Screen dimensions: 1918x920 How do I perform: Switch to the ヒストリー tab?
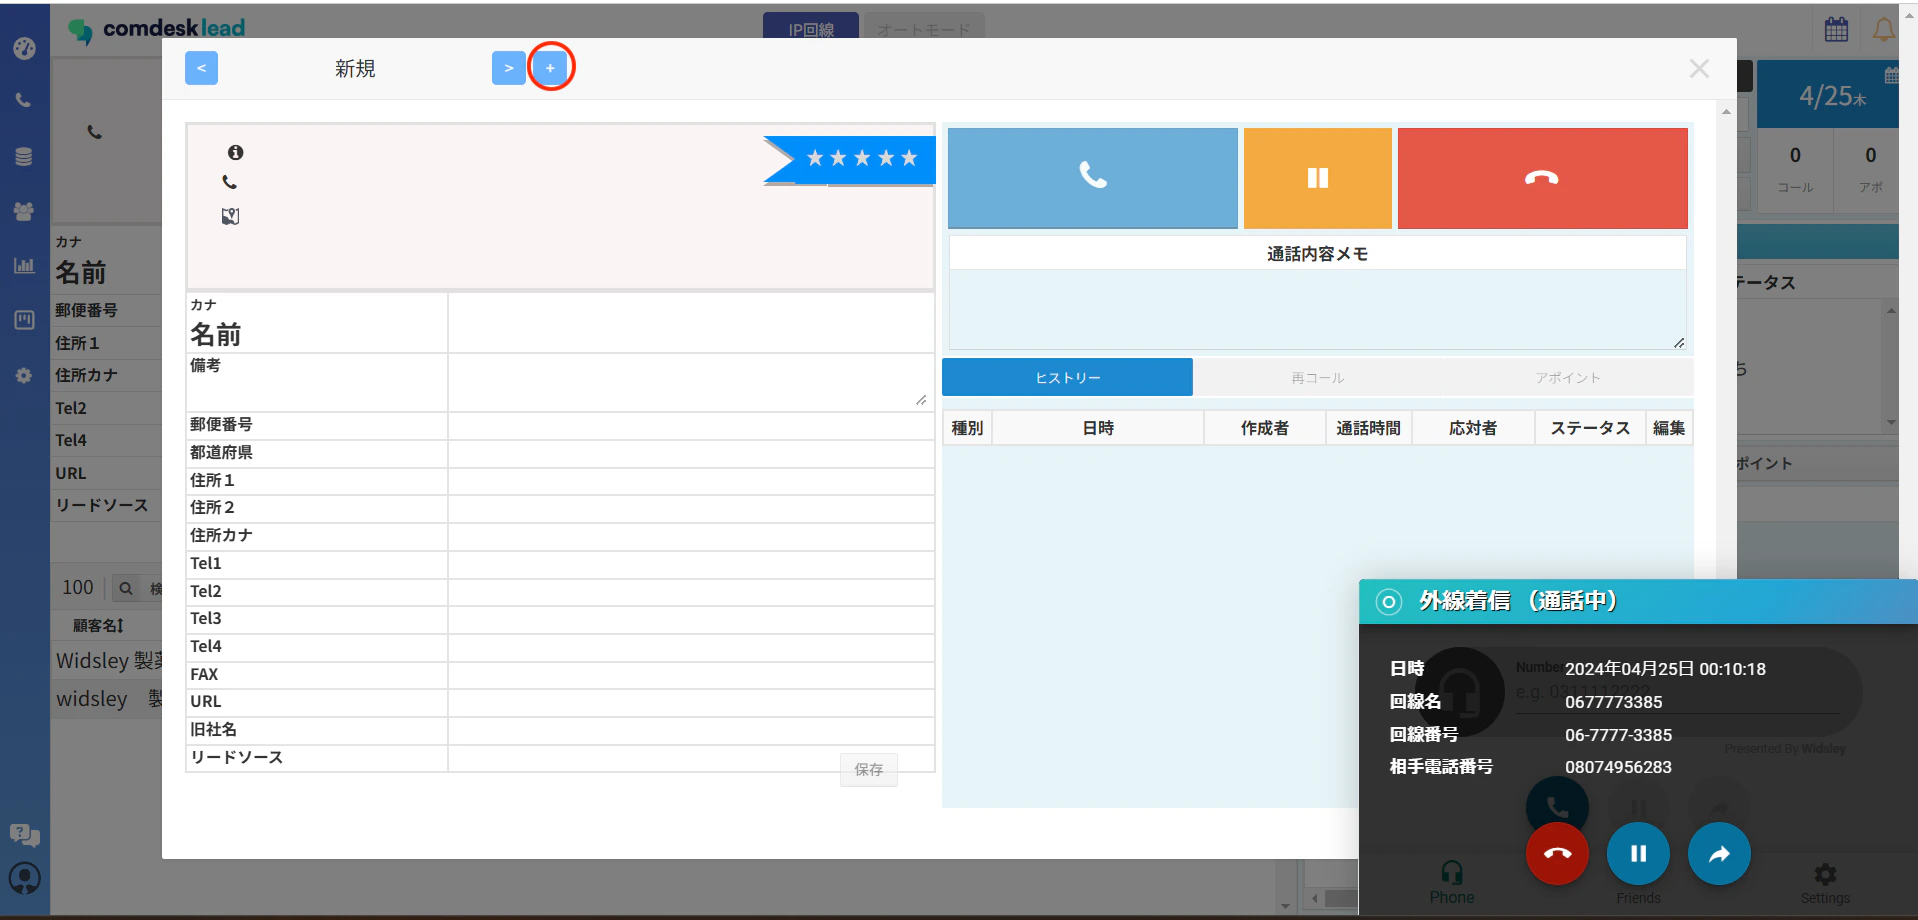coord(1067,377)
